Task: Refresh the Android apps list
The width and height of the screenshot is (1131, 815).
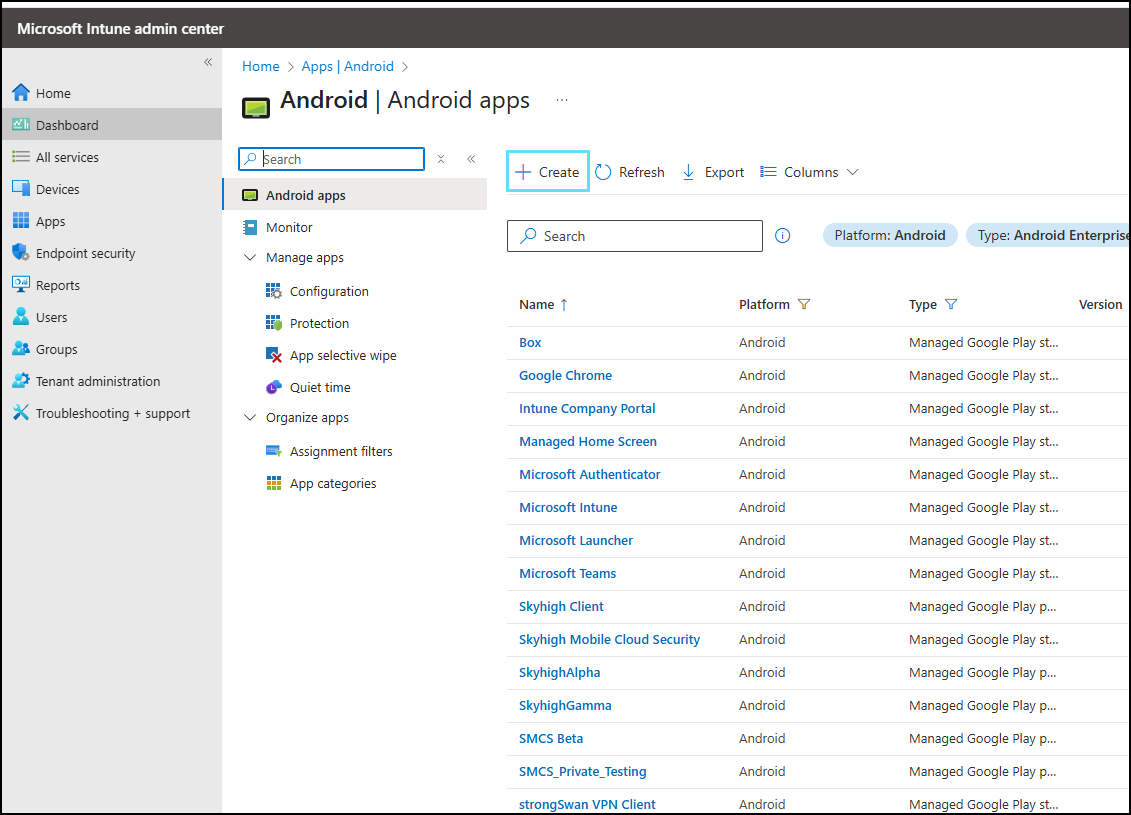Action: click(x=630, y=172)
